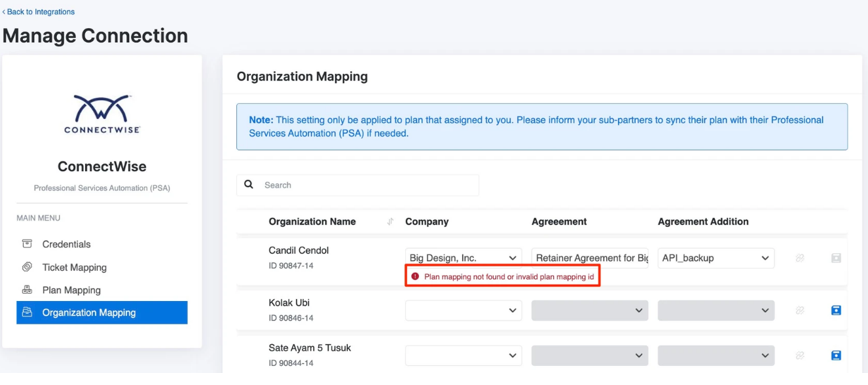Select the Organization Mapping menu item
Screen dimensions: 868x385
[x=102, y=312]
